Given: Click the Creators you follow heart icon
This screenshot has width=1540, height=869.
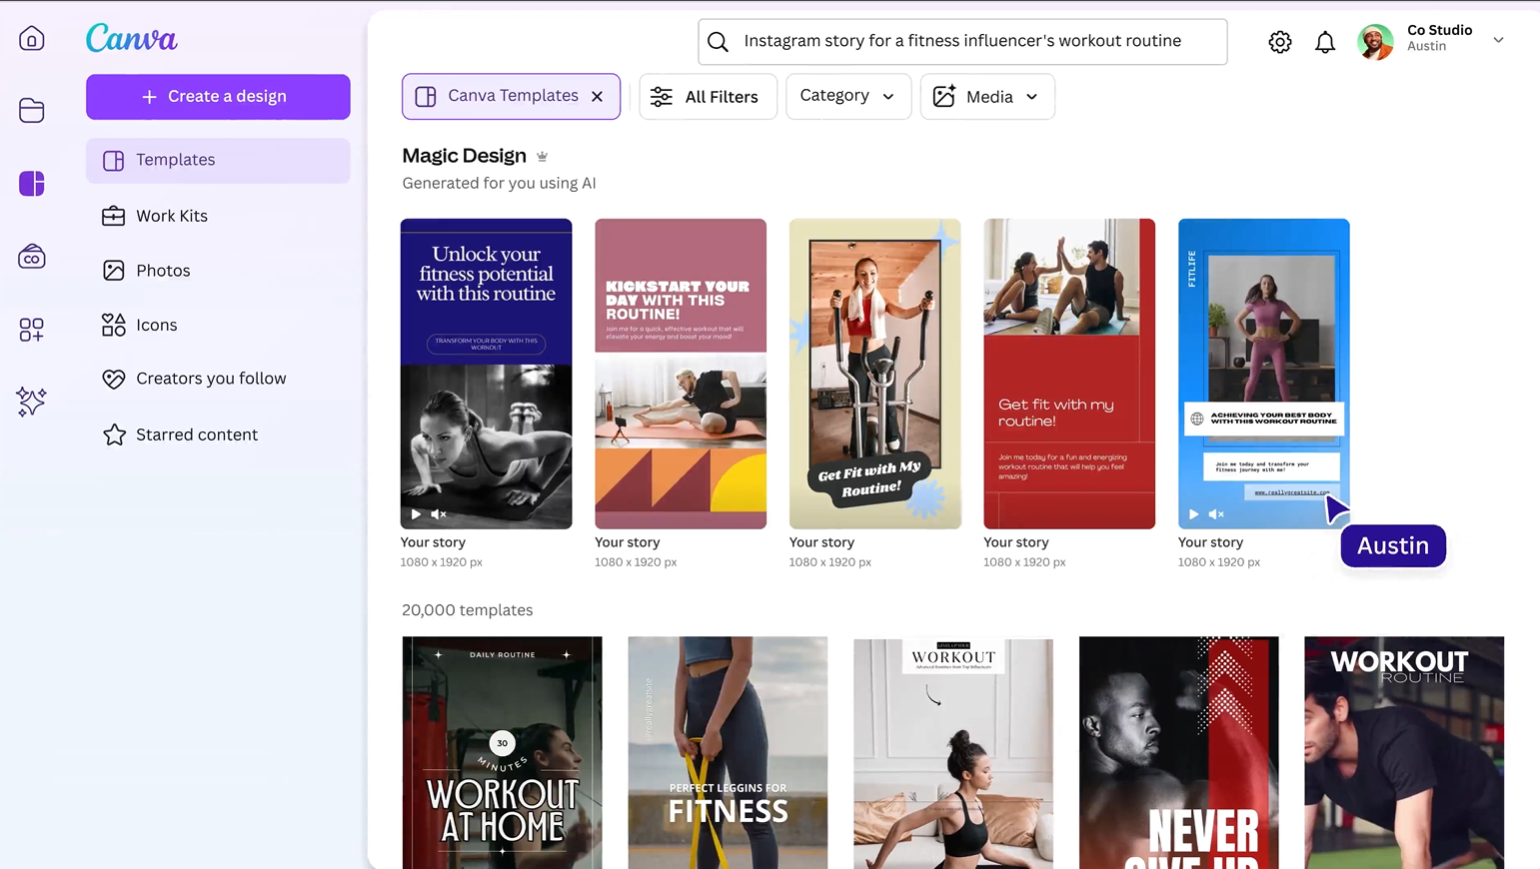Looking at the screenshot, I should [x=113, y=379].
